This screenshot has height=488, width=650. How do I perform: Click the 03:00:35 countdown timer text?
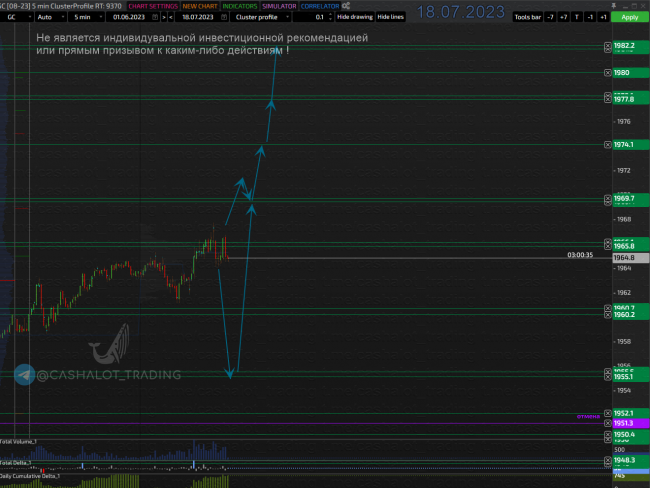click(x=580, y=255)
